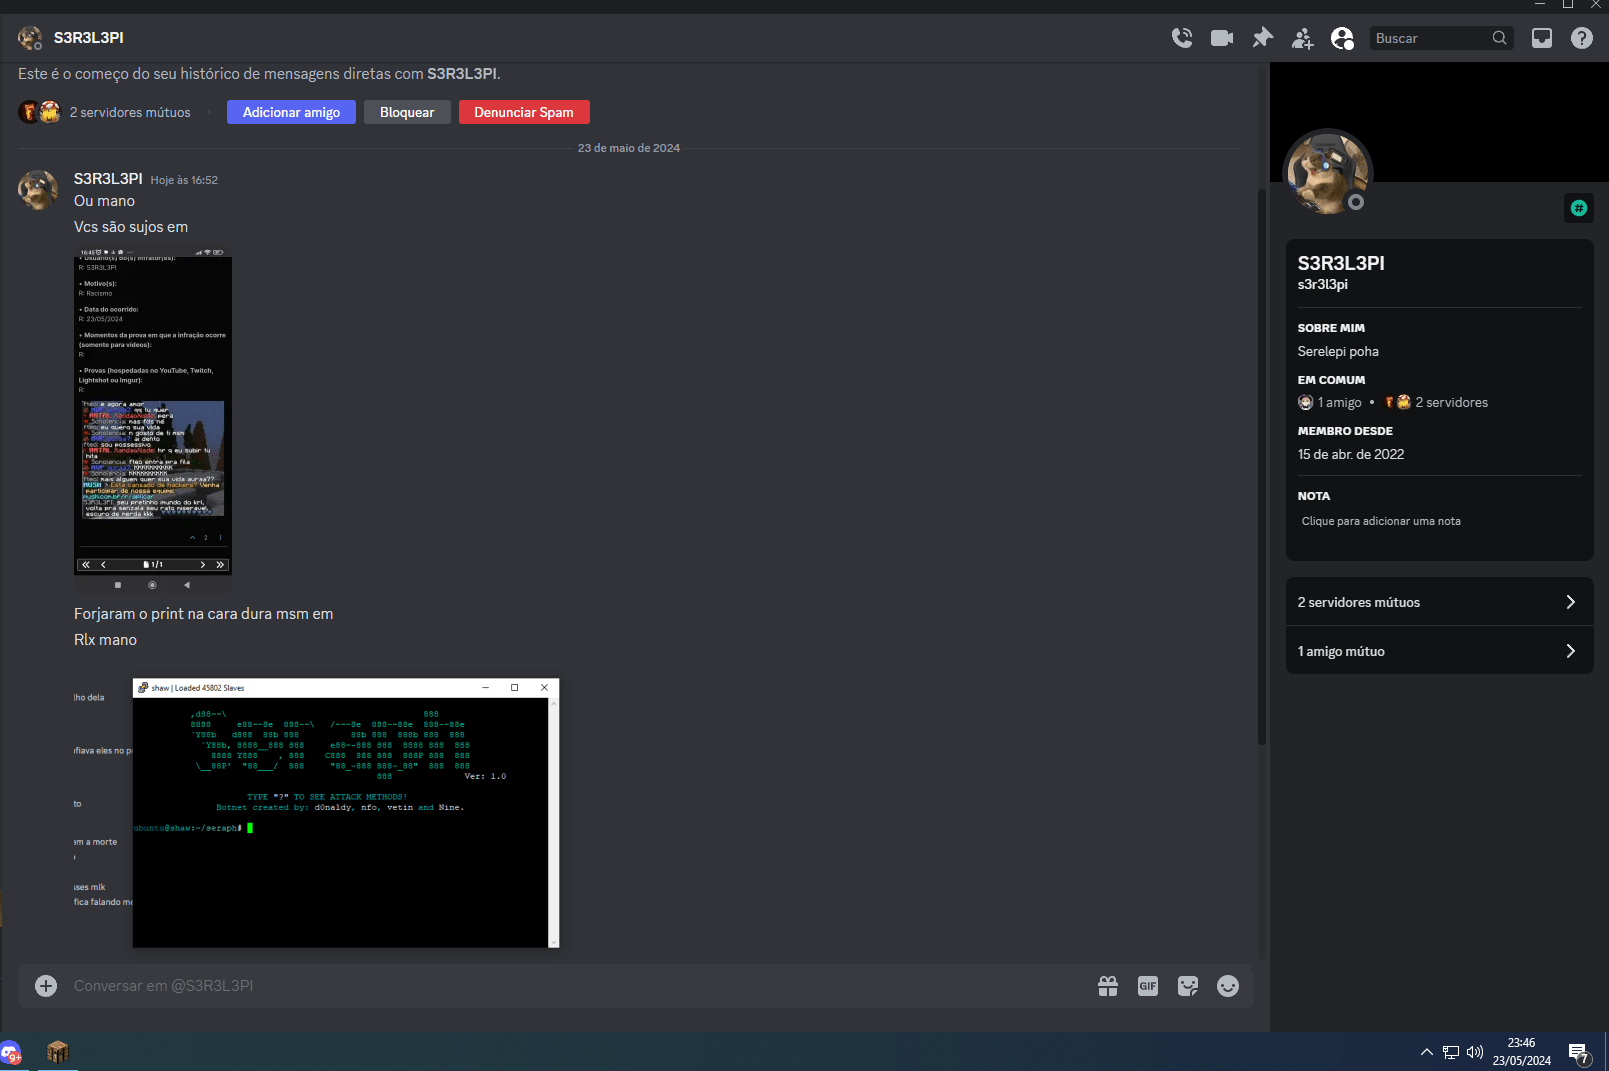This screenshot has width=1609, height=1071.
Task: Open the sticker picker
Action: click(x=1188, y=986)
